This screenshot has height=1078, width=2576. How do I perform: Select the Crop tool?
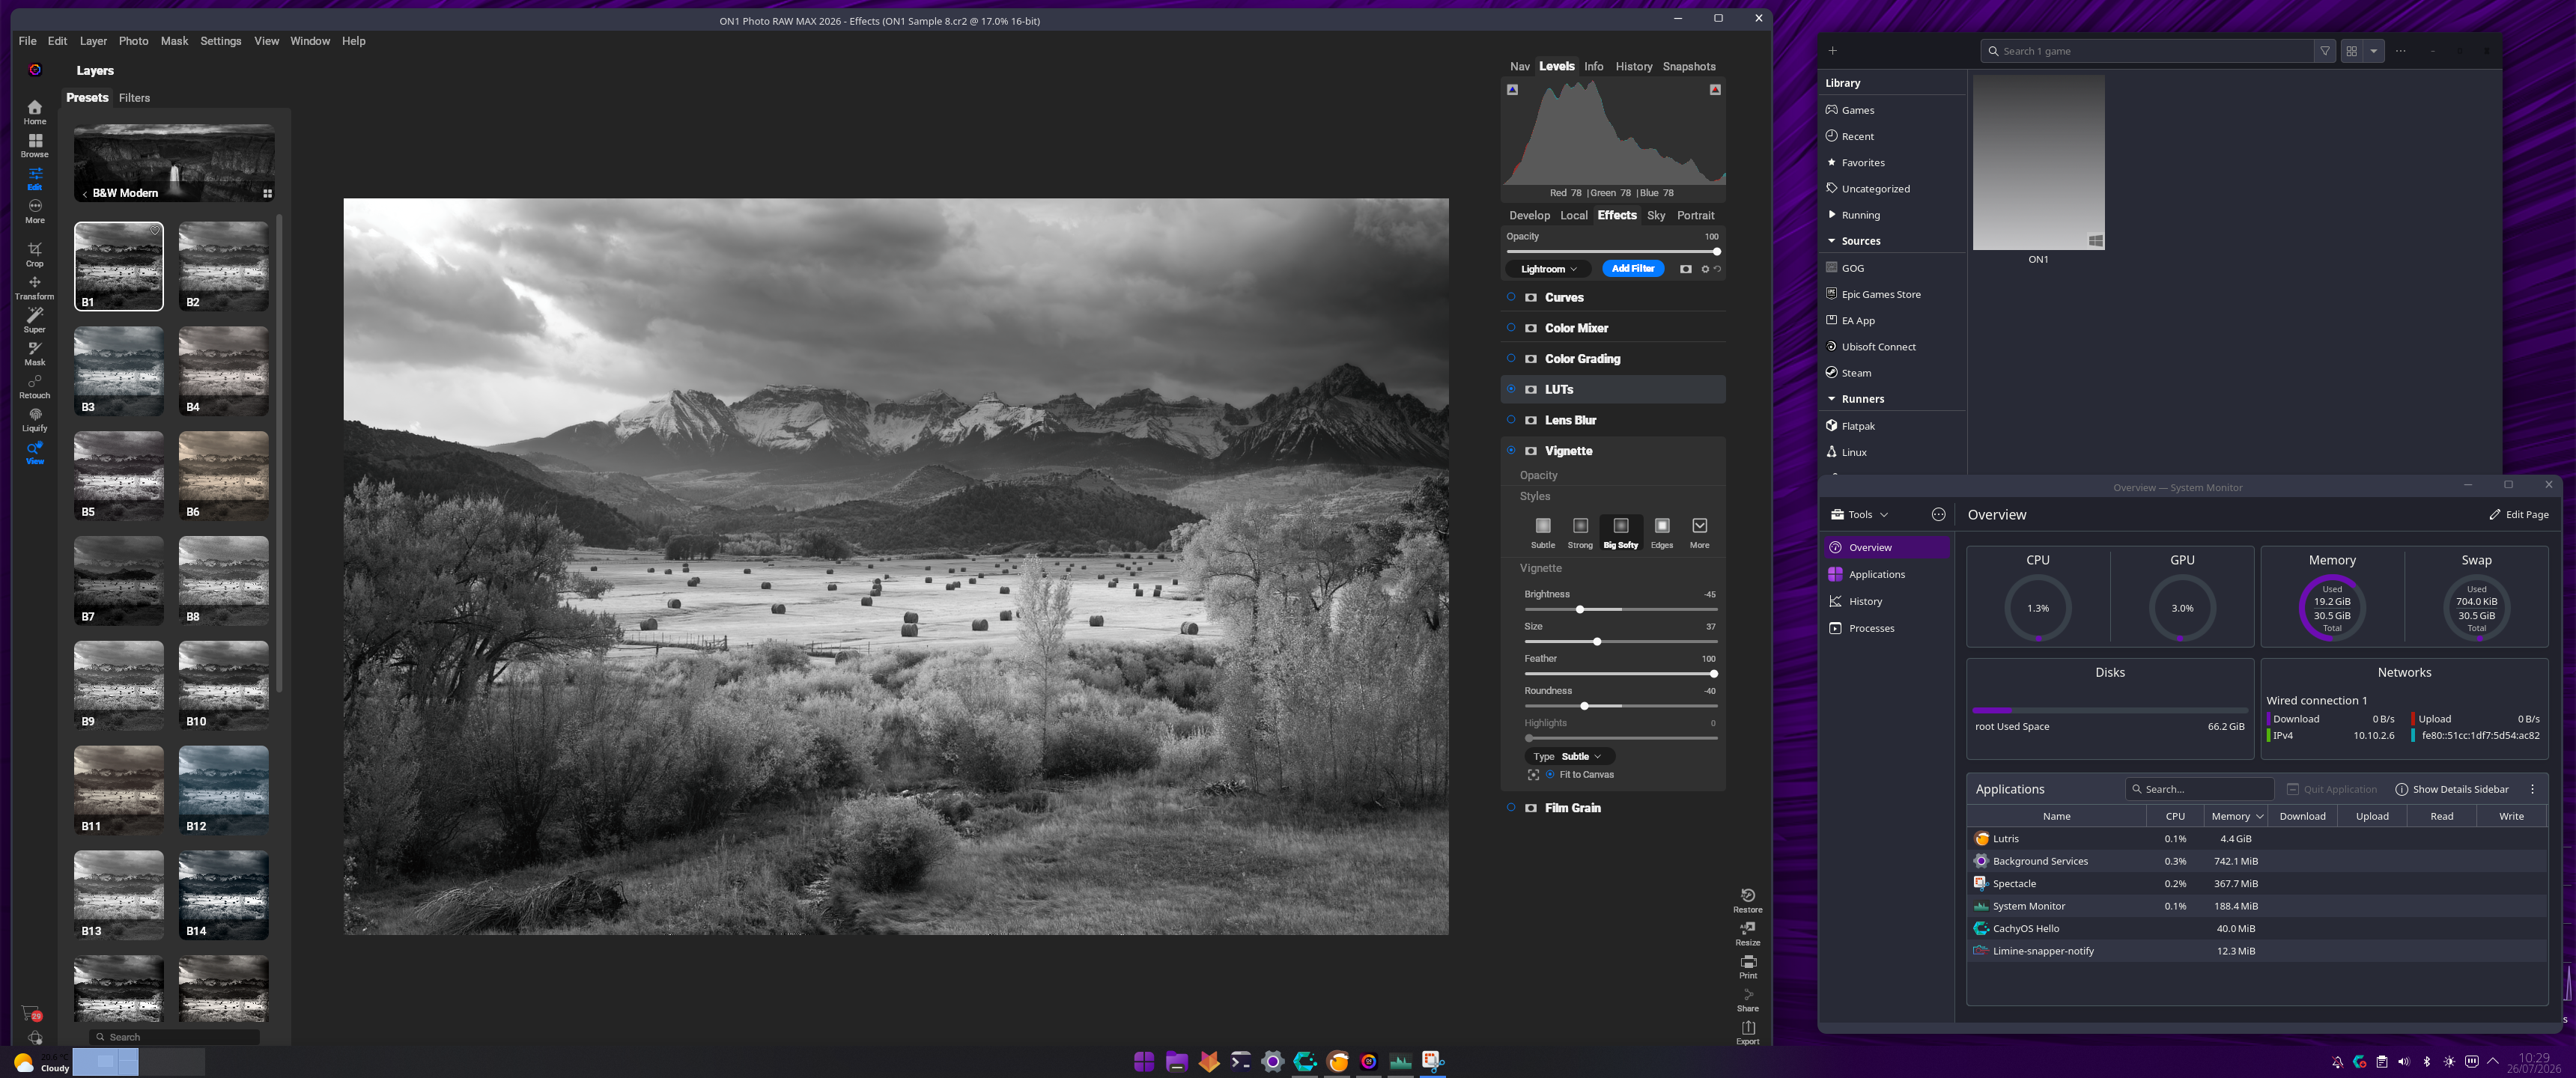coord(35,254)
